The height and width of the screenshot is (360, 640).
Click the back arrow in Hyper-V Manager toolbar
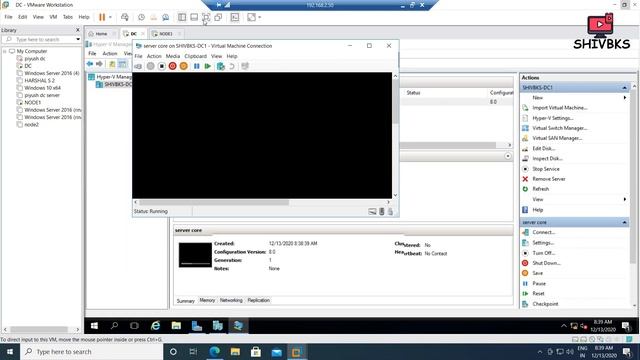coord(90,64)
